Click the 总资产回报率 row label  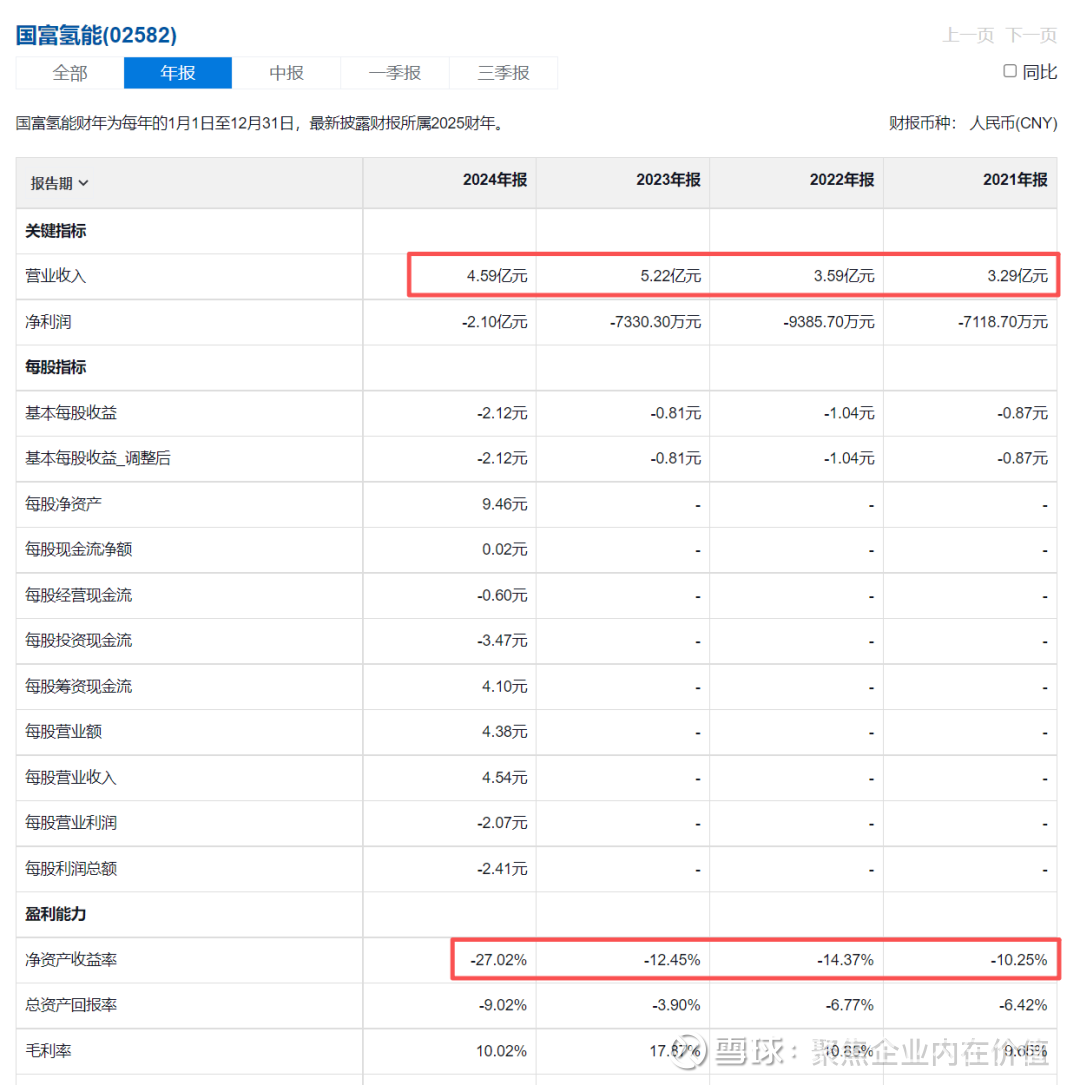pyautogui.click(x=71, y=1005)
